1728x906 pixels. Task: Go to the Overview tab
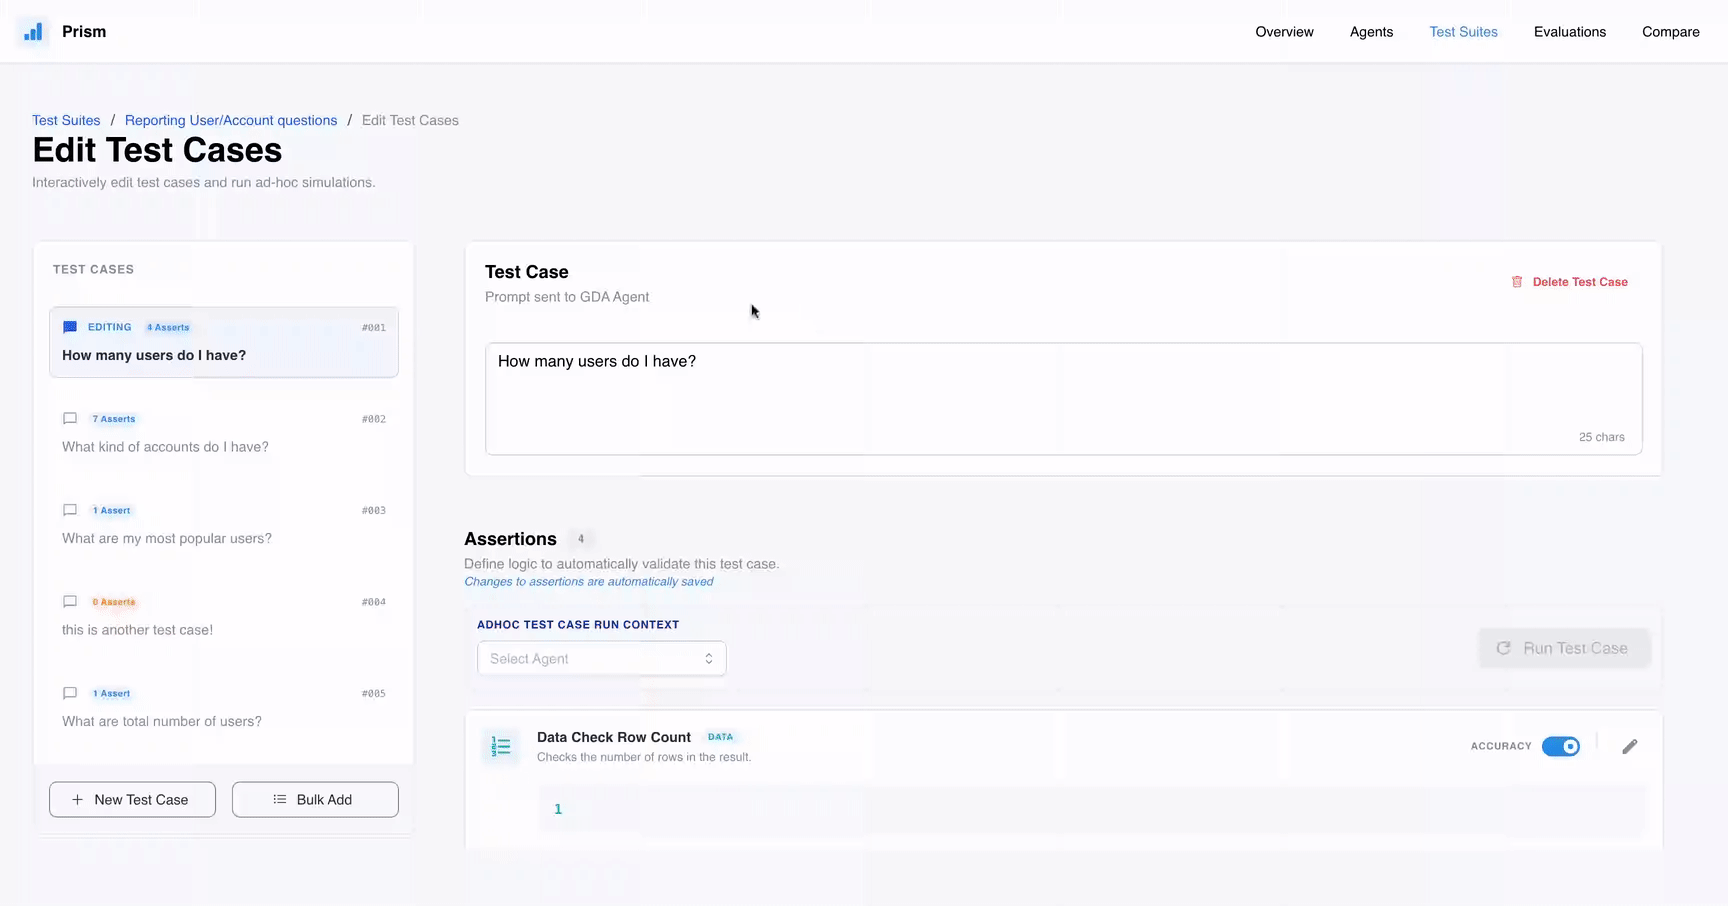pyautogui.click(x=1285, y=32)
